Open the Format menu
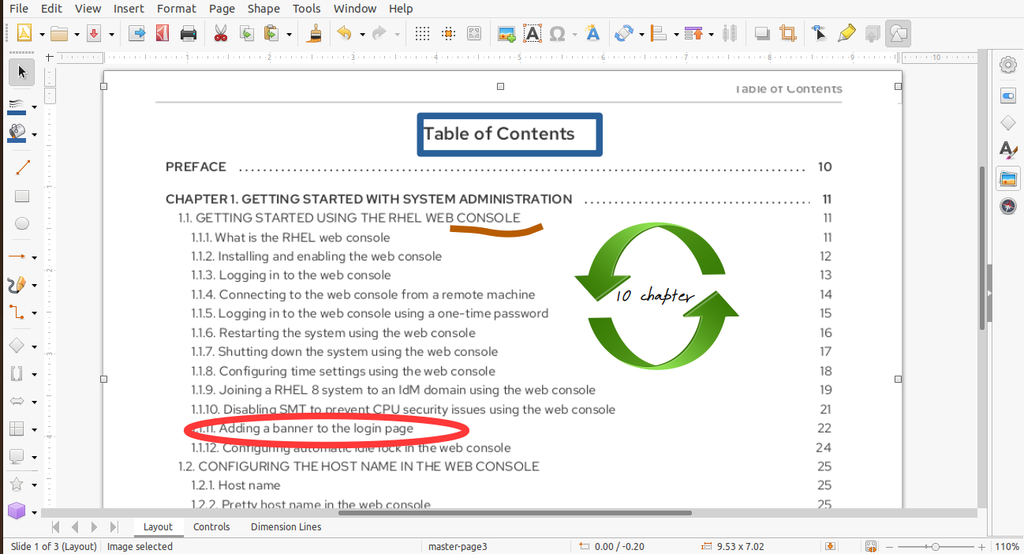 (176, 8)
